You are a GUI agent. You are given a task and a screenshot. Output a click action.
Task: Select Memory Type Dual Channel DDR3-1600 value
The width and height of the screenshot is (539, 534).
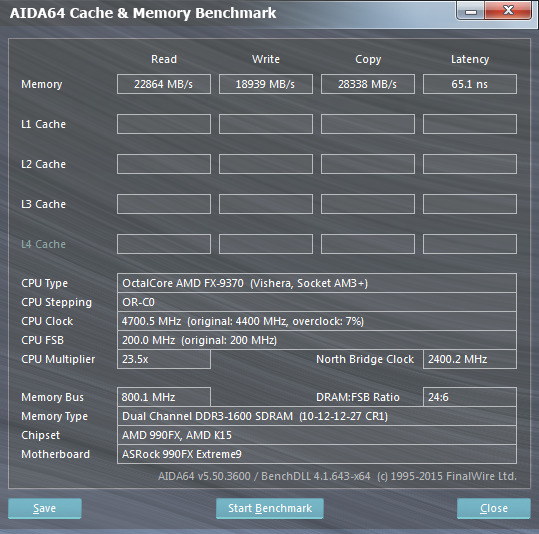[x=317, y=416]
